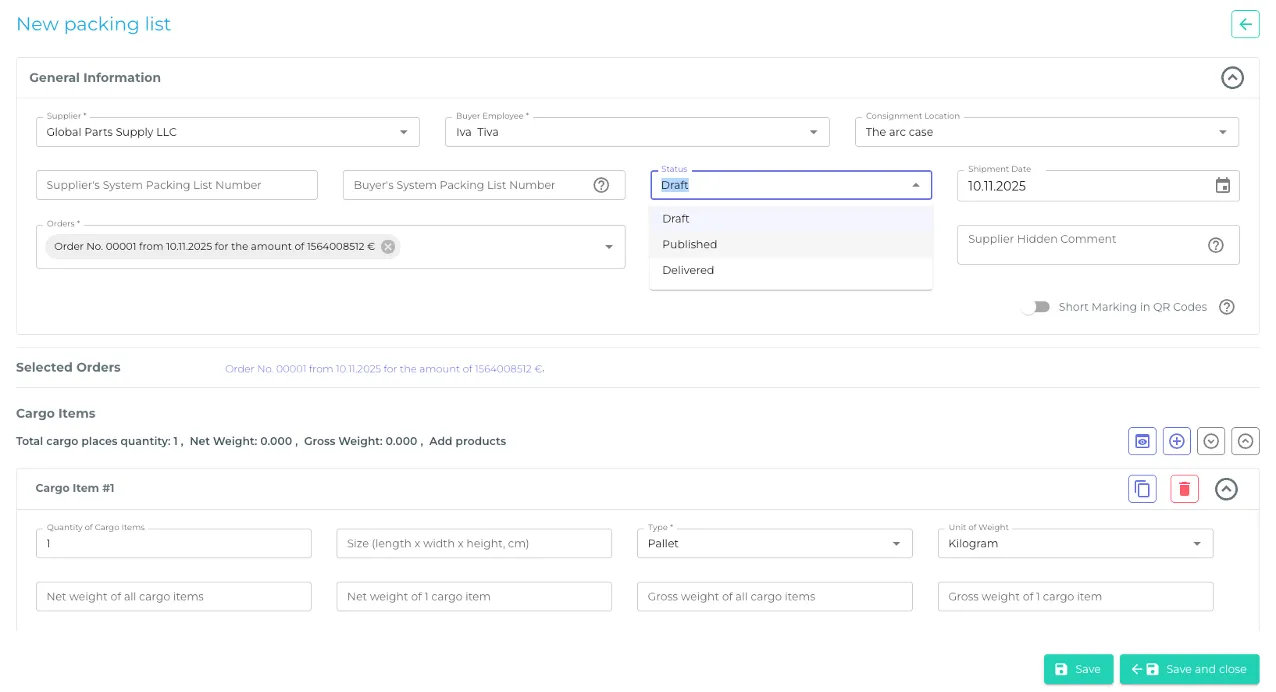This screenshot has height=692, width=1276.
Task: Open the Supplier dropdown
Action: 228,132
